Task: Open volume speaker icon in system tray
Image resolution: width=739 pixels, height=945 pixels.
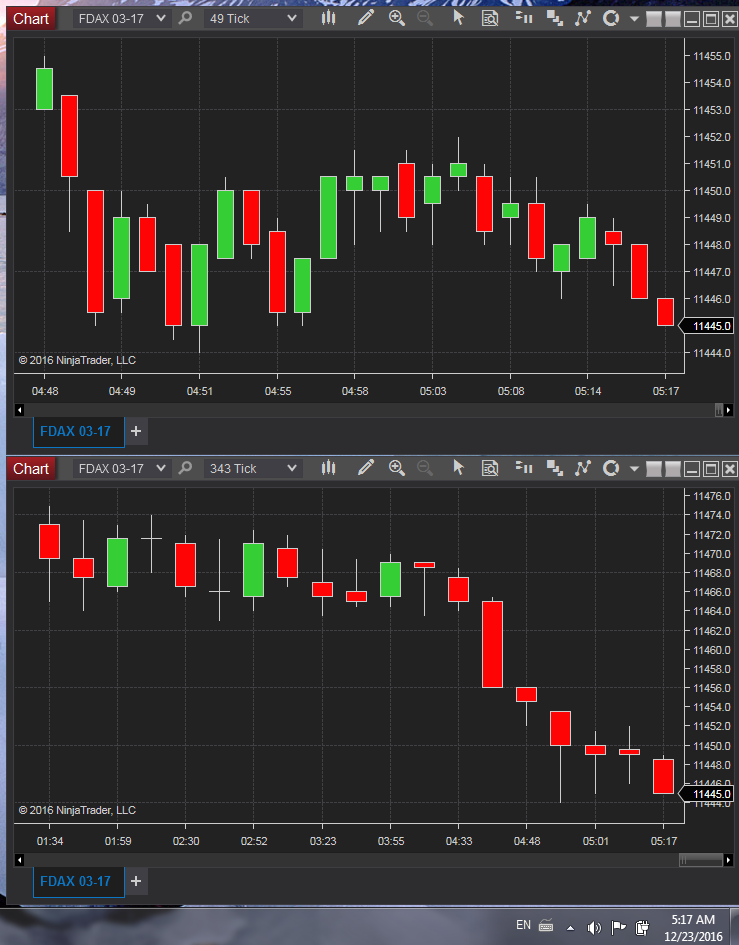Action: pos(594,928)
